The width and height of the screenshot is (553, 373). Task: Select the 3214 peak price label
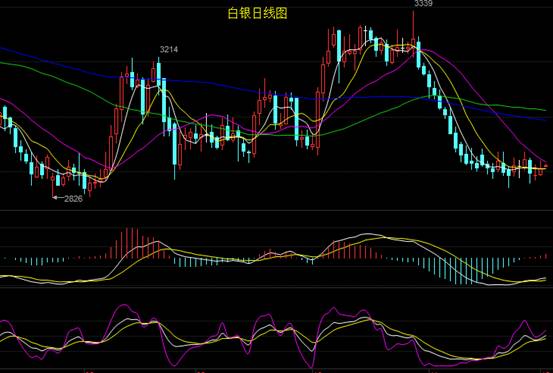169,49
